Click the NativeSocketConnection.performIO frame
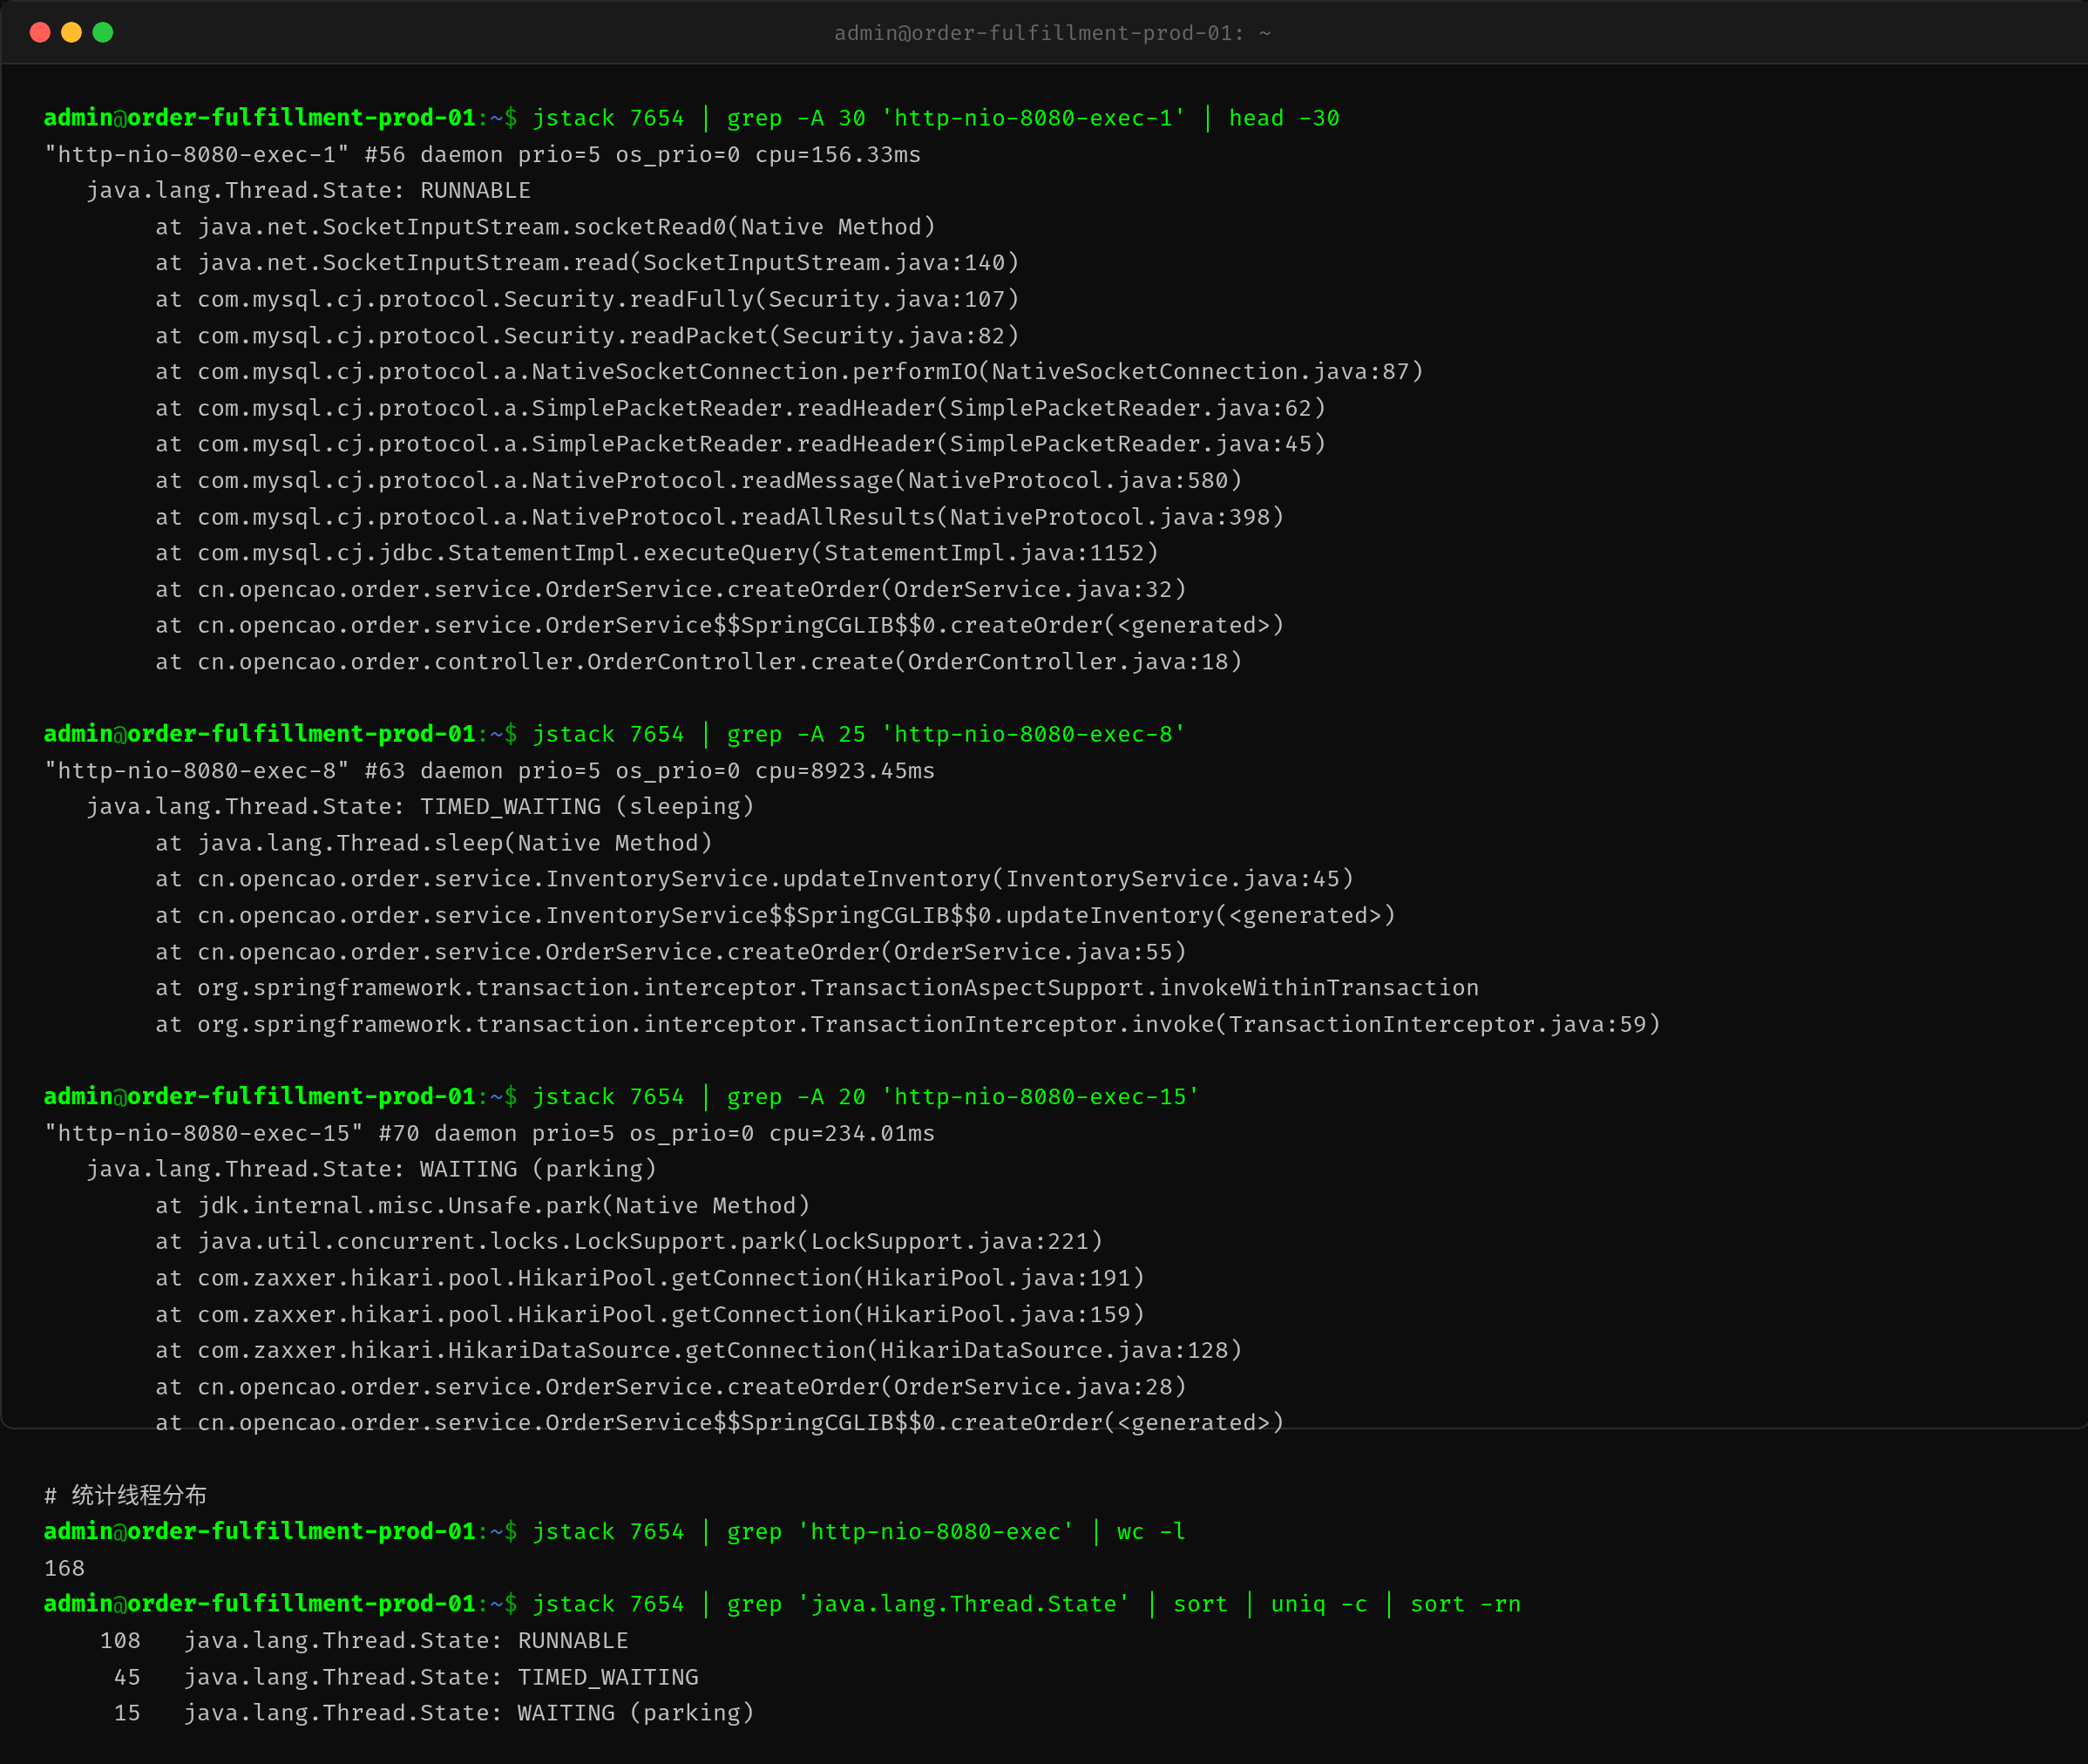Viewport: 2088px width, 1764px height. (x=789, y=372)
